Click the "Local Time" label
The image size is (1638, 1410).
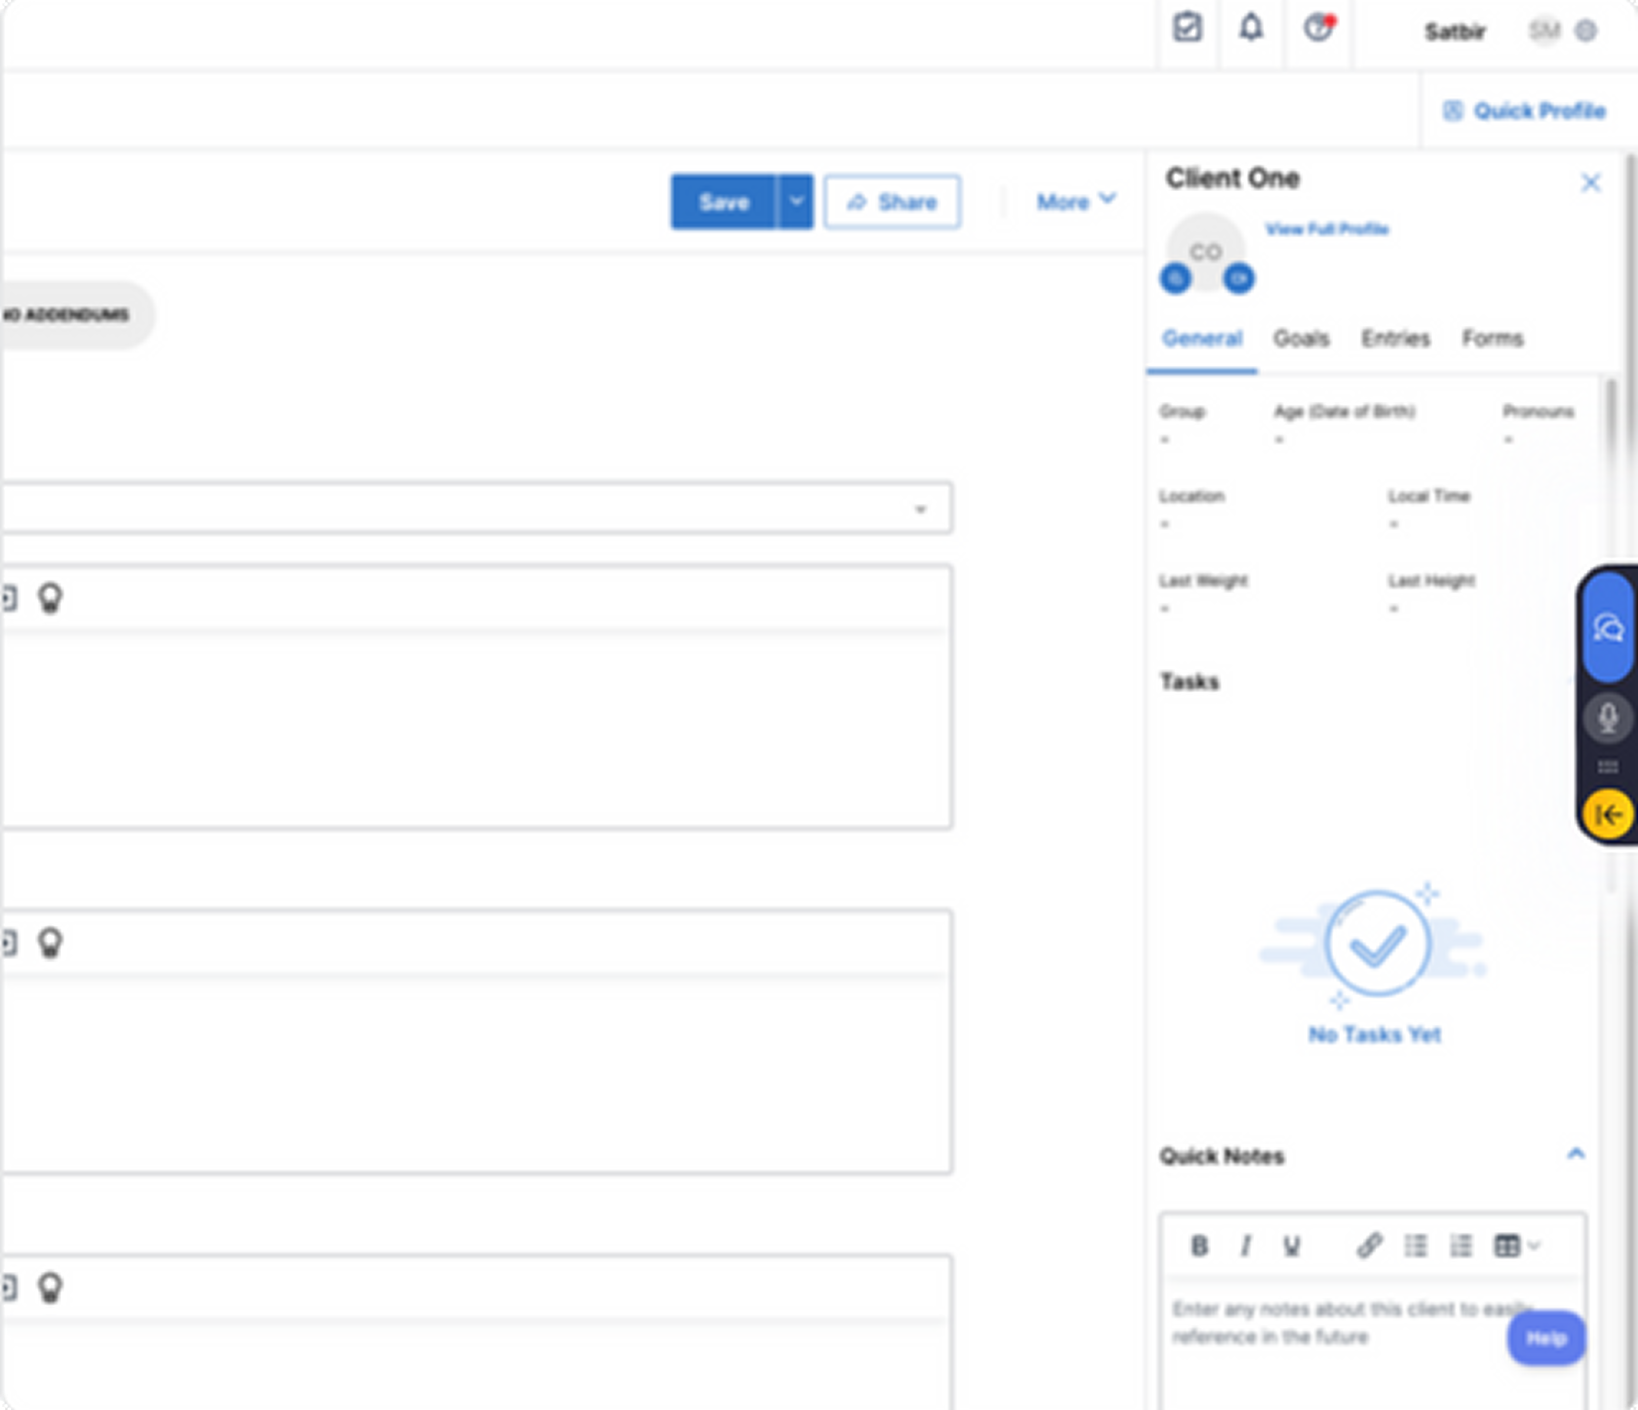pyautogui.click(x=1429, y=496)
